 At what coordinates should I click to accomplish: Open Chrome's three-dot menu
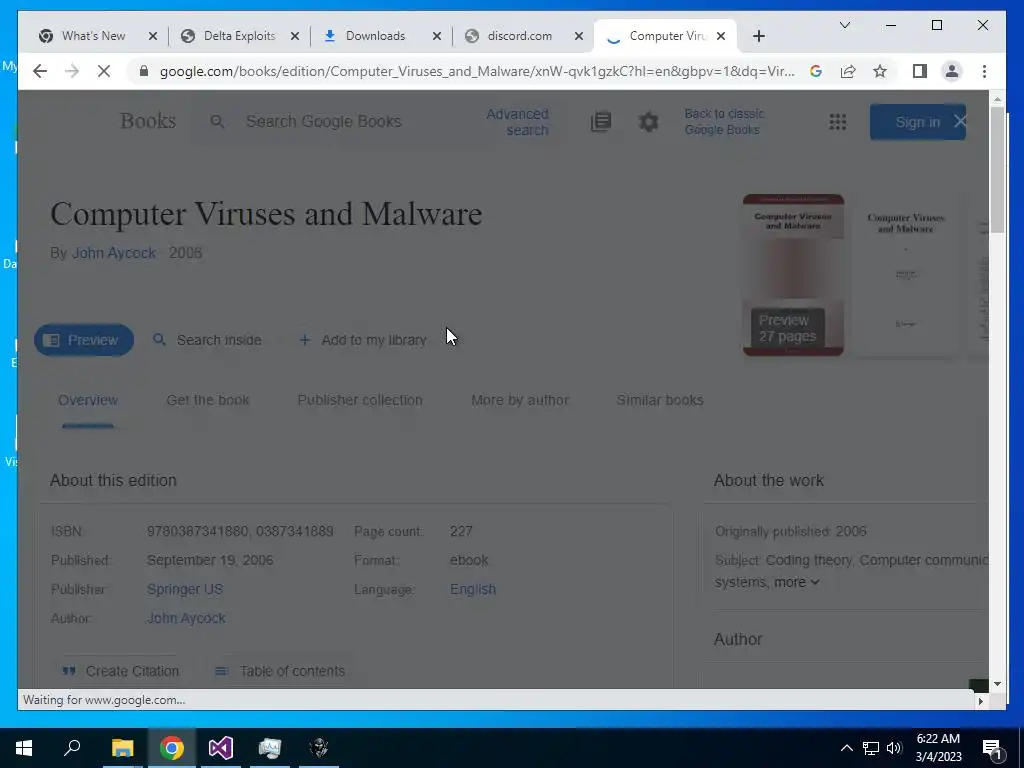[984, 71]
